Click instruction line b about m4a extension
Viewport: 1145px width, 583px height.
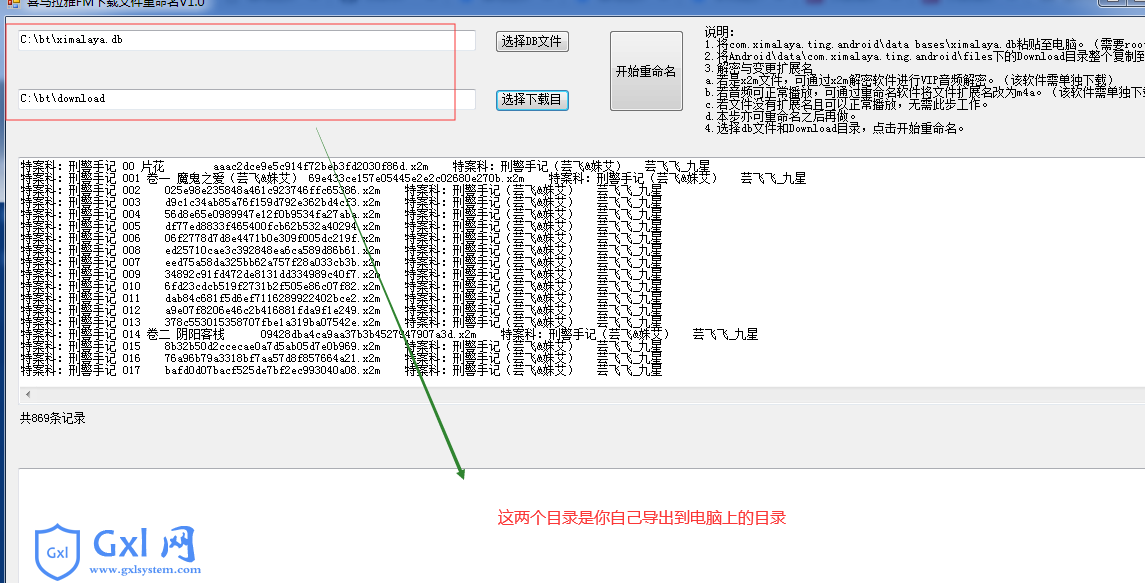point(924,93)
